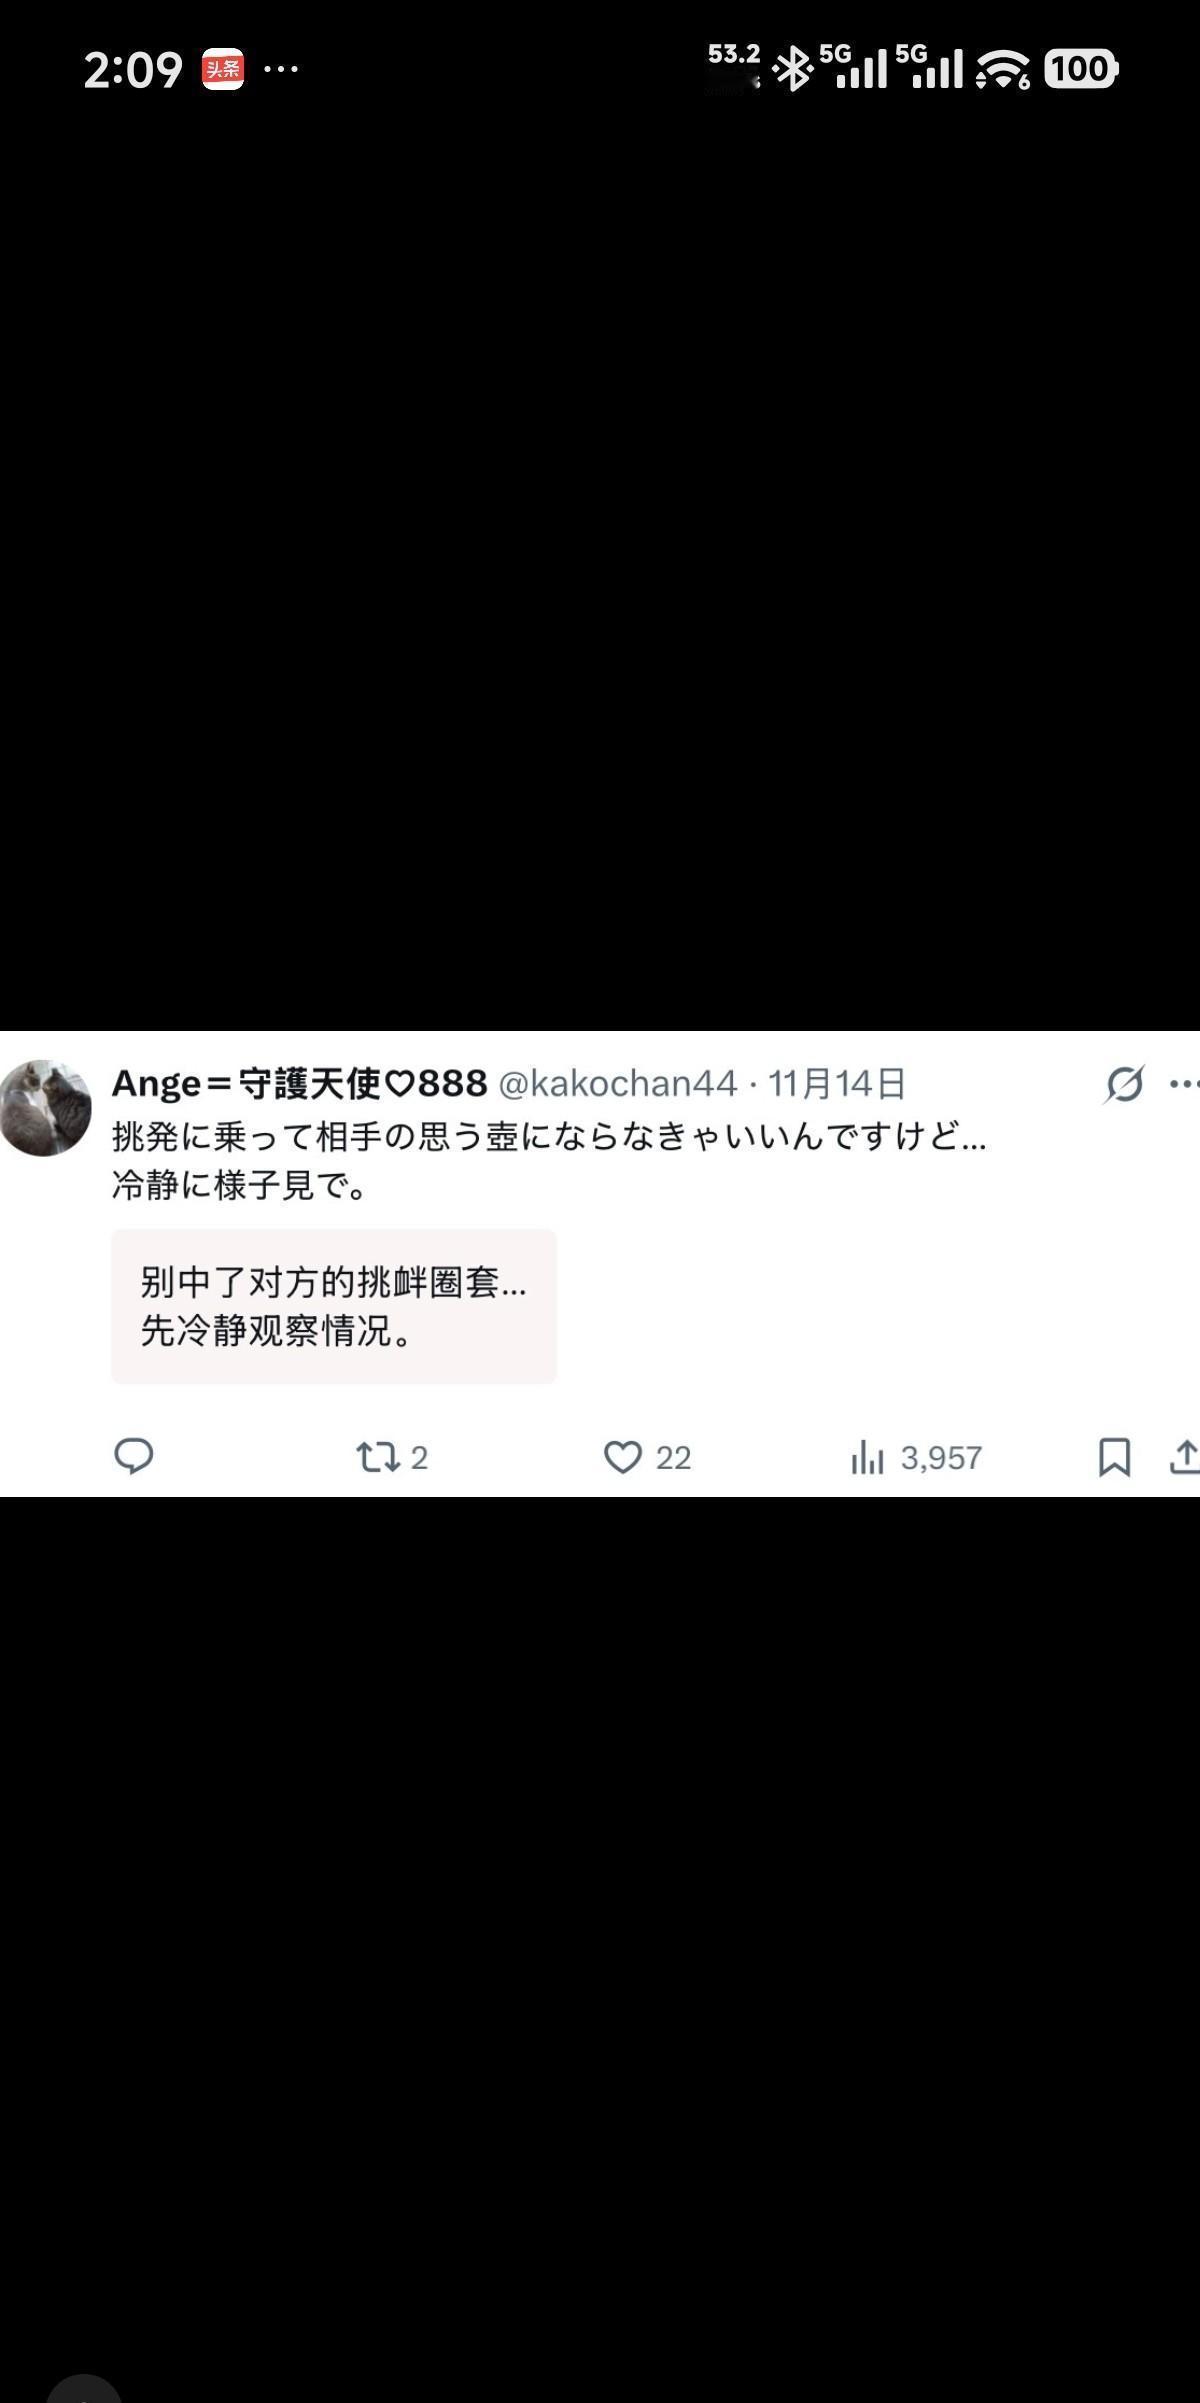The image size is (1200, 2403).
Task: Open the @kakochan44 handle link
Action: (618, 1083)
